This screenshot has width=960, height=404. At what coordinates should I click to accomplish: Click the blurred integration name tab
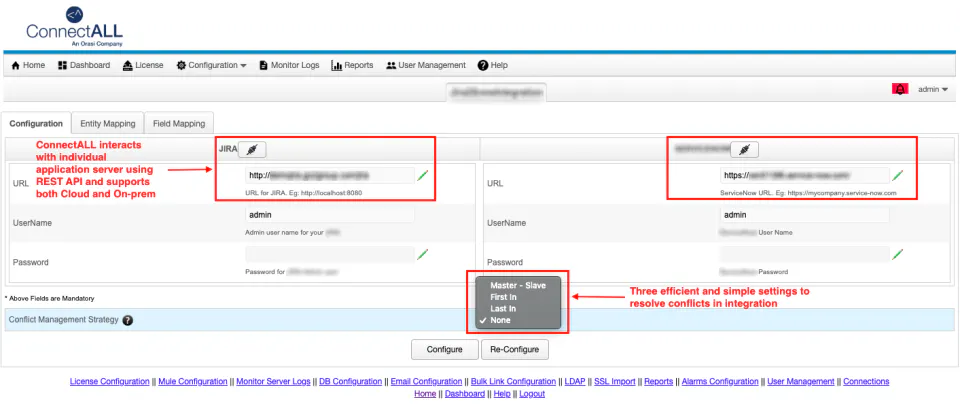pyautogui.click(x=497, y=92)
